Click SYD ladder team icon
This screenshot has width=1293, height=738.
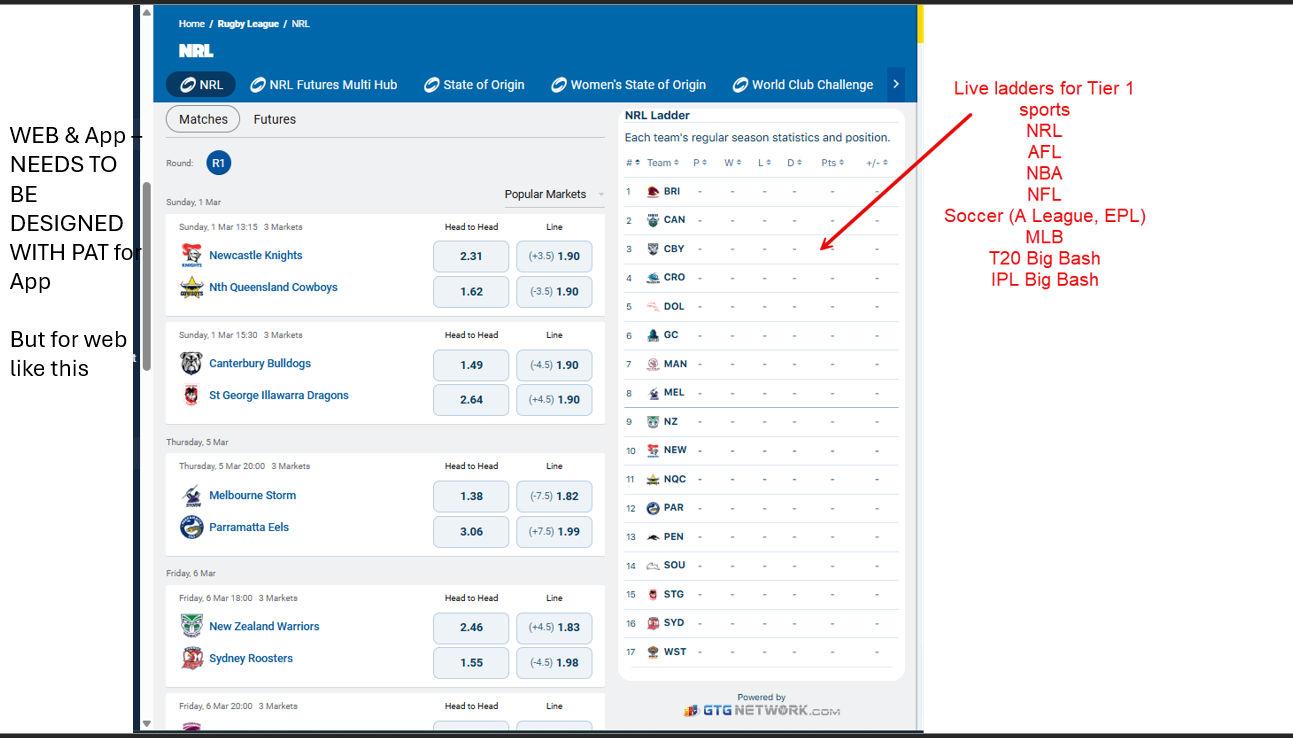[x=653, y=623]
